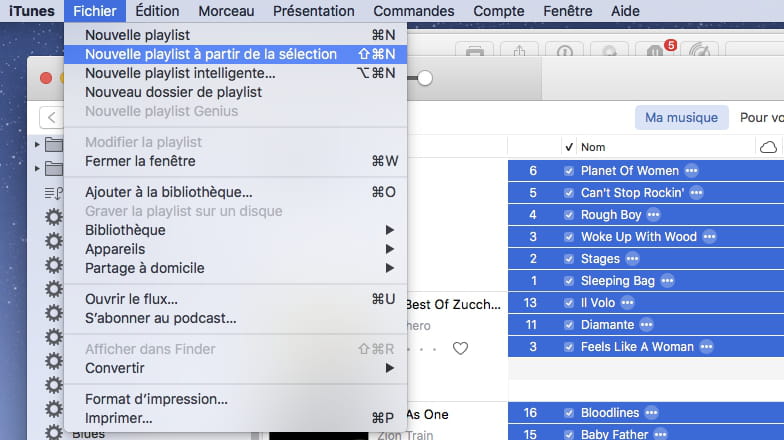Expand the Partage à domicile submenu

click(236, 268)
